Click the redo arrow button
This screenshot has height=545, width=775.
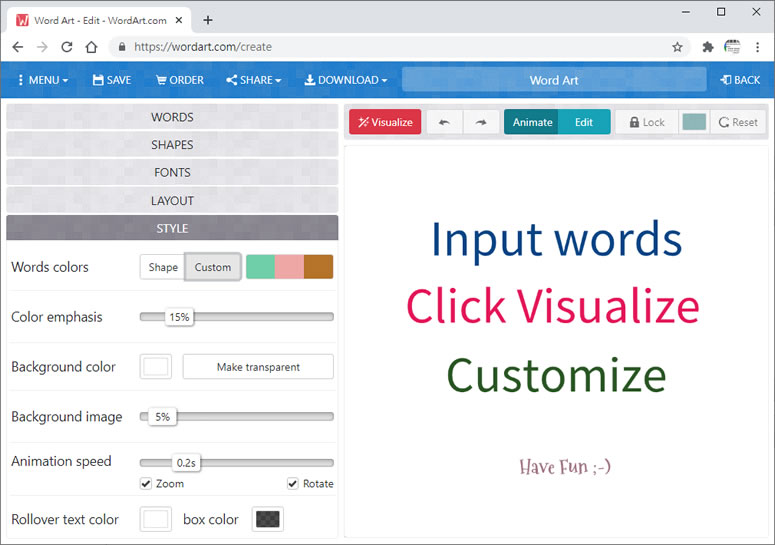[x=481, y=122]
